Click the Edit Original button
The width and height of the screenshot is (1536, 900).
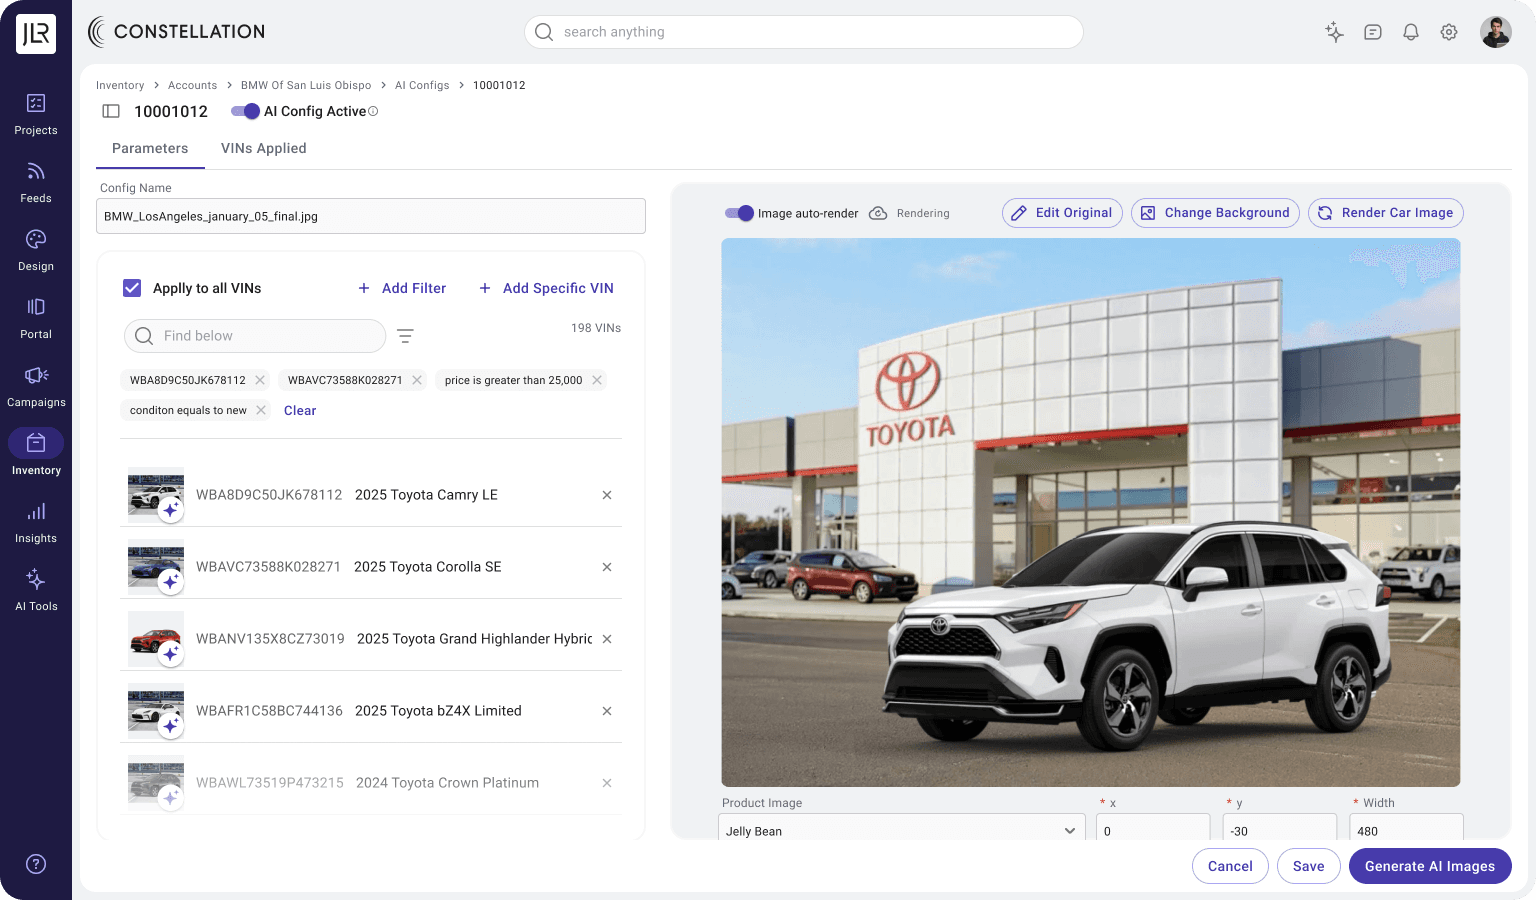pos(1062,213)
